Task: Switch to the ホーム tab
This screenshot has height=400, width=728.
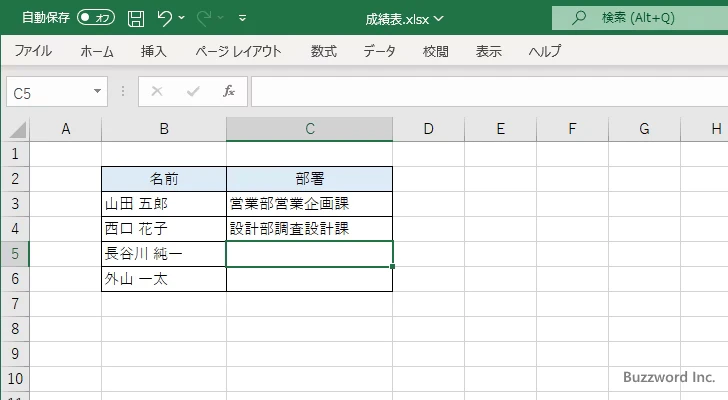Action: 97,51
